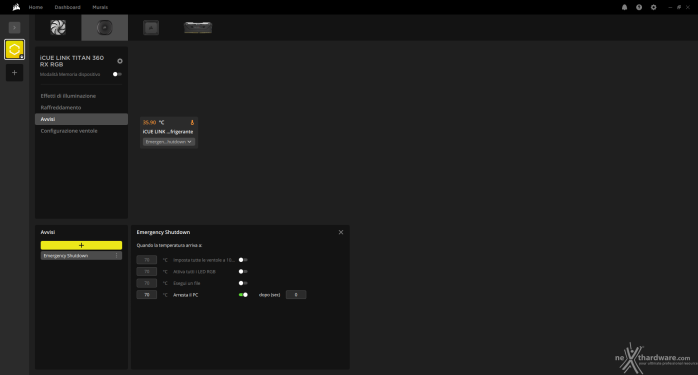Edit temperature field for 'Attiva tutti i LED RGB'
Screen dimensions: 698x375
146,271
